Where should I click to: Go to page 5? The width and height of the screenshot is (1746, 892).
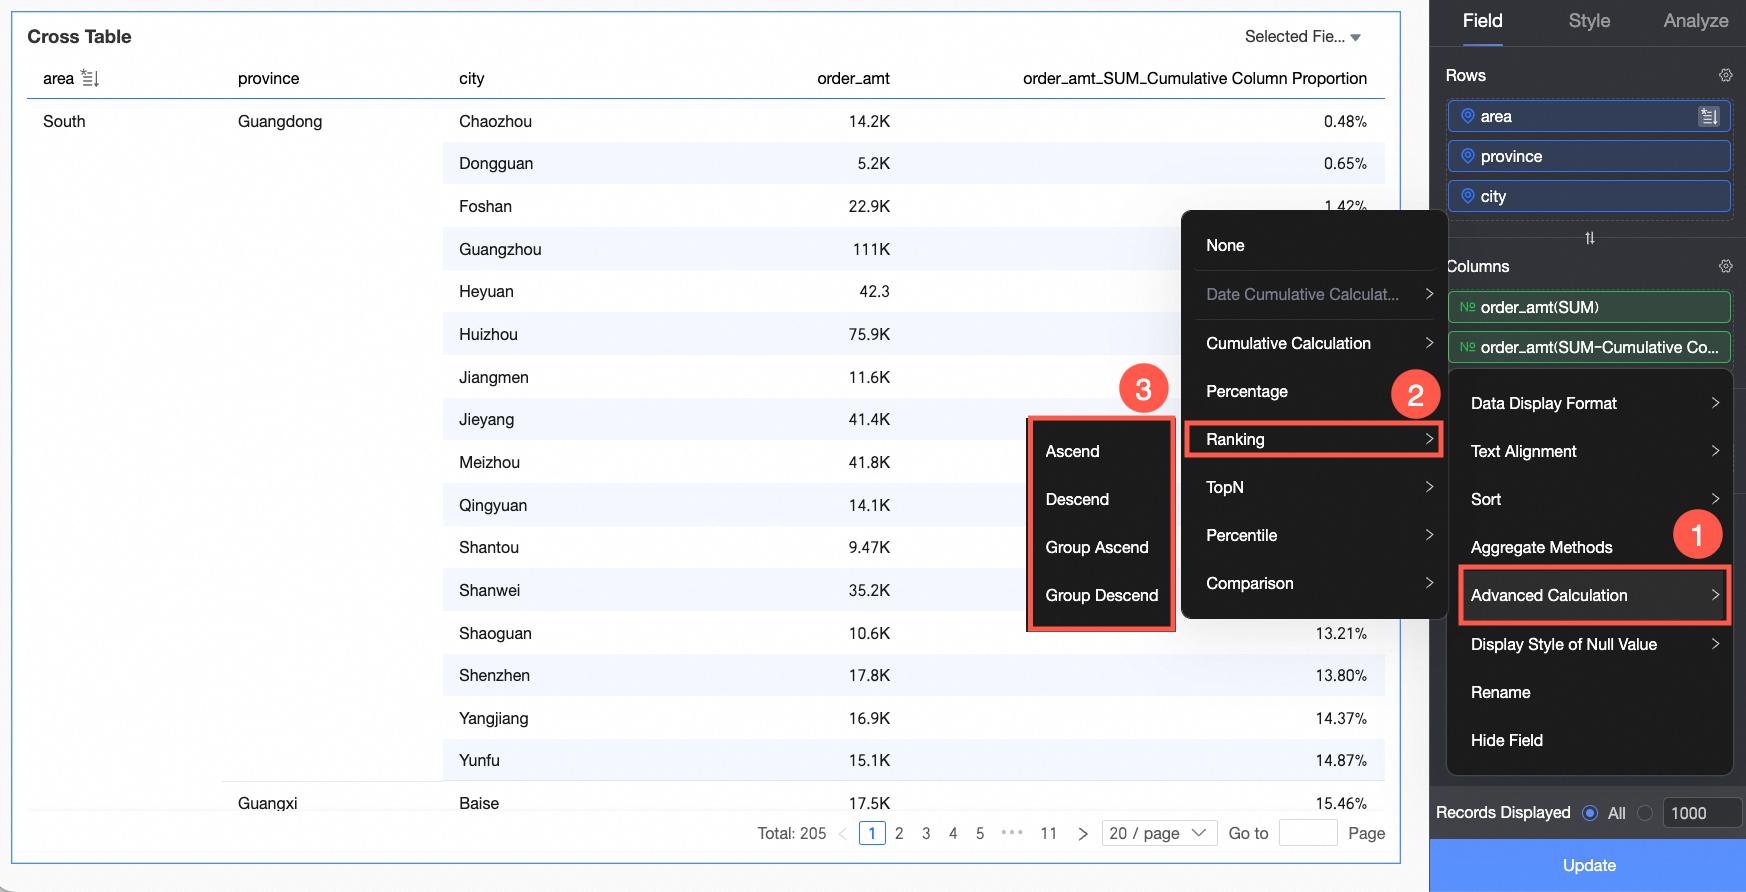click(980, 833)
